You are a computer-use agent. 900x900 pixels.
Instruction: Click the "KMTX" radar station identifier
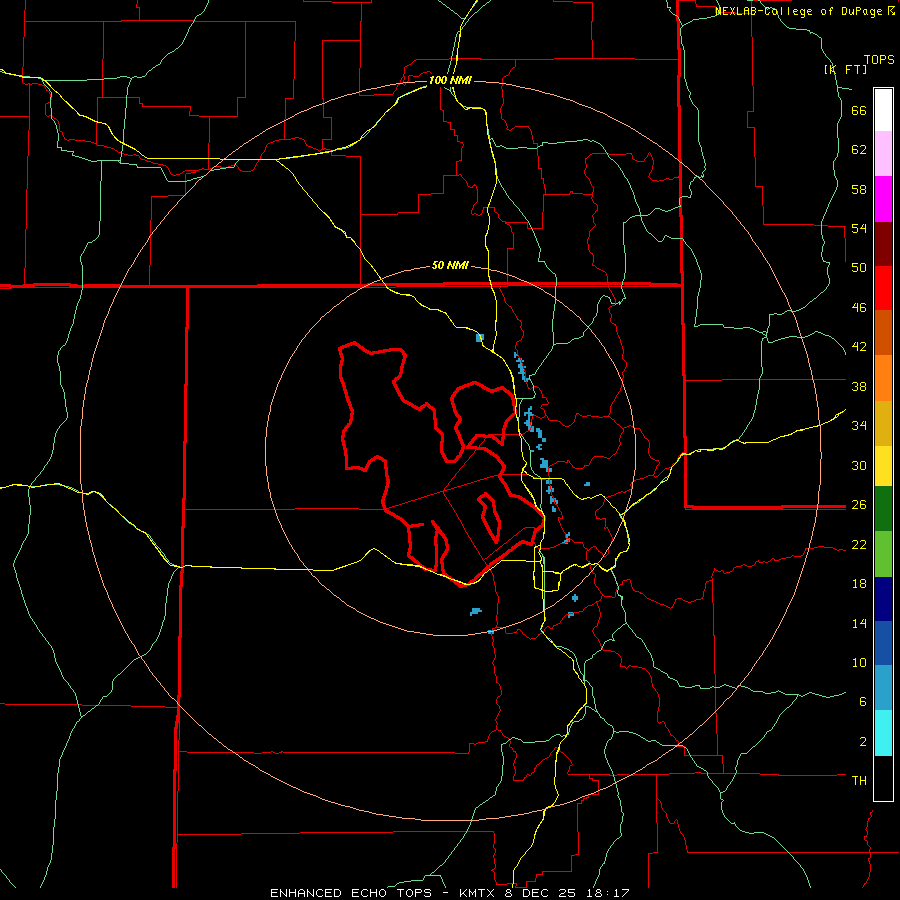pos(479,893)
